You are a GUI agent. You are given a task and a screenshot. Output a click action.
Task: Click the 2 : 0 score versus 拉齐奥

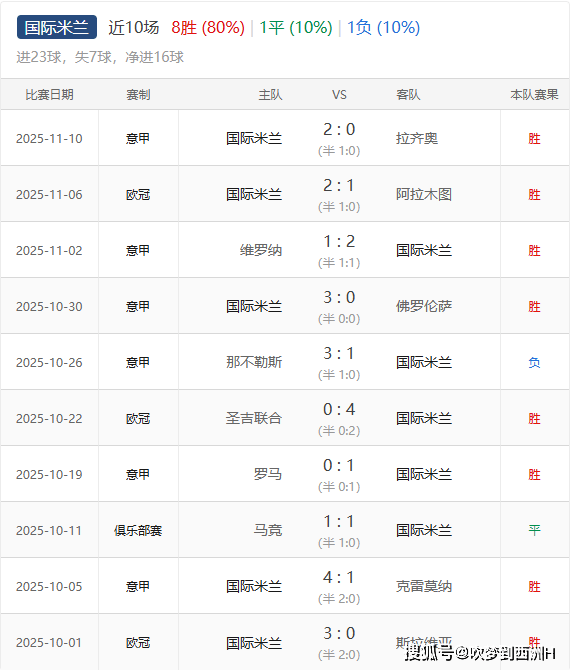[x=339, y=129]
